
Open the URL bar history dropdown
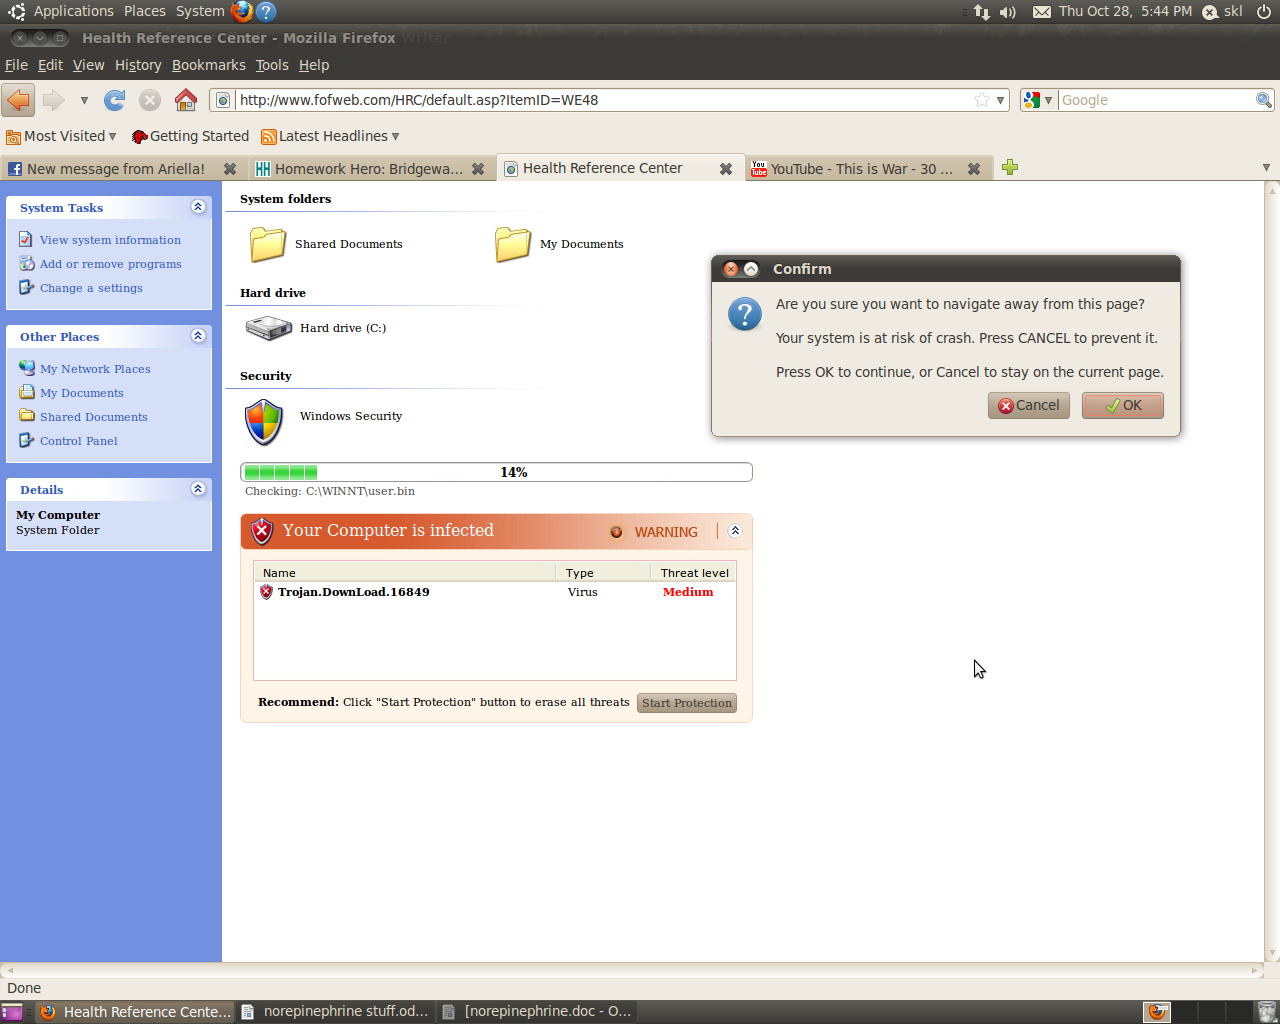click(1000, 100)
